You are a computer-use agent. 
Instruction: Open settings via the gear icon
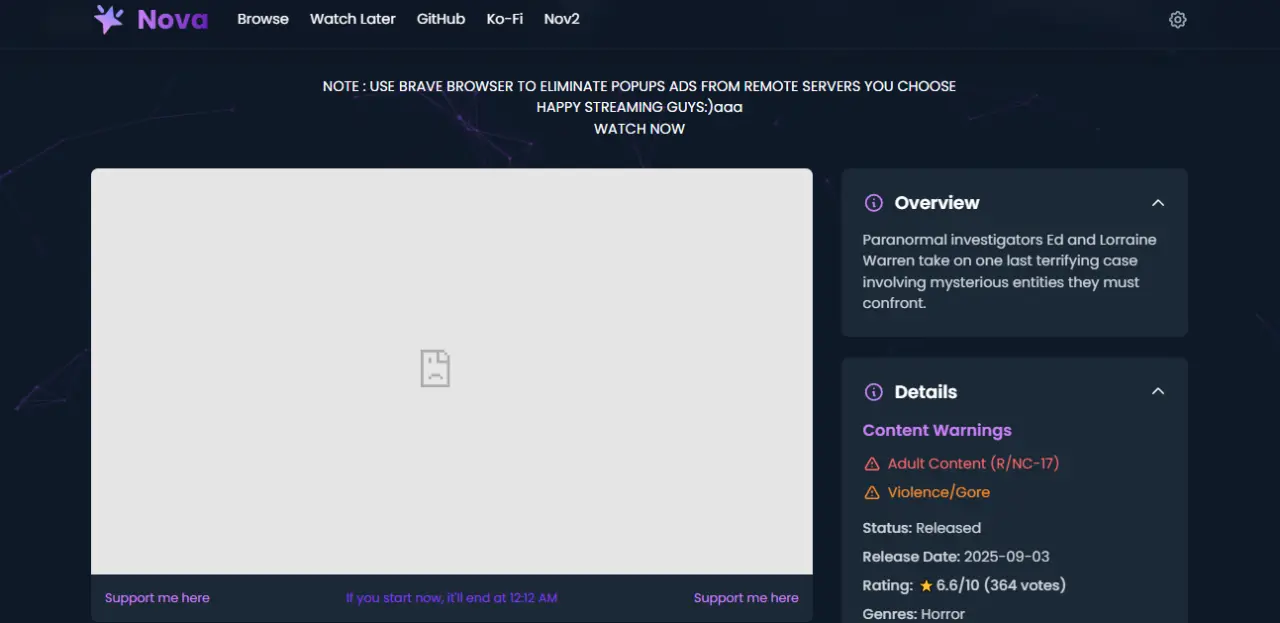(1178, 20)
